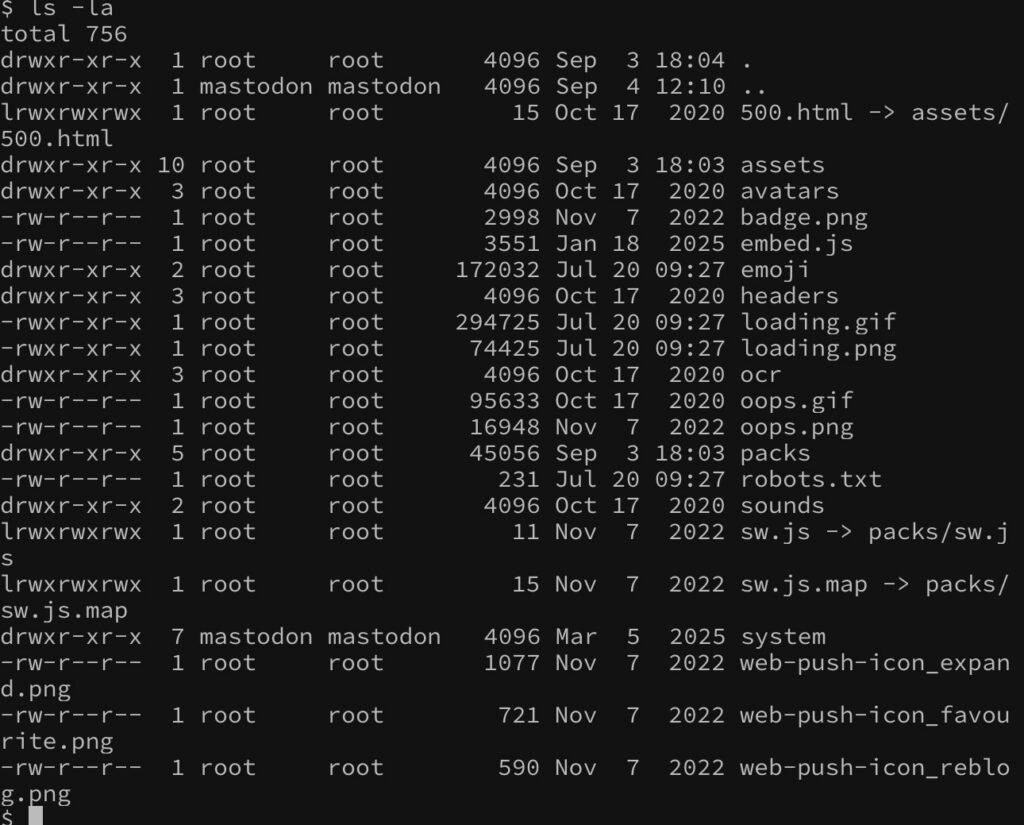1024x825 pixels.
Task: Select the embed.js filename
Action: [796, 244]
